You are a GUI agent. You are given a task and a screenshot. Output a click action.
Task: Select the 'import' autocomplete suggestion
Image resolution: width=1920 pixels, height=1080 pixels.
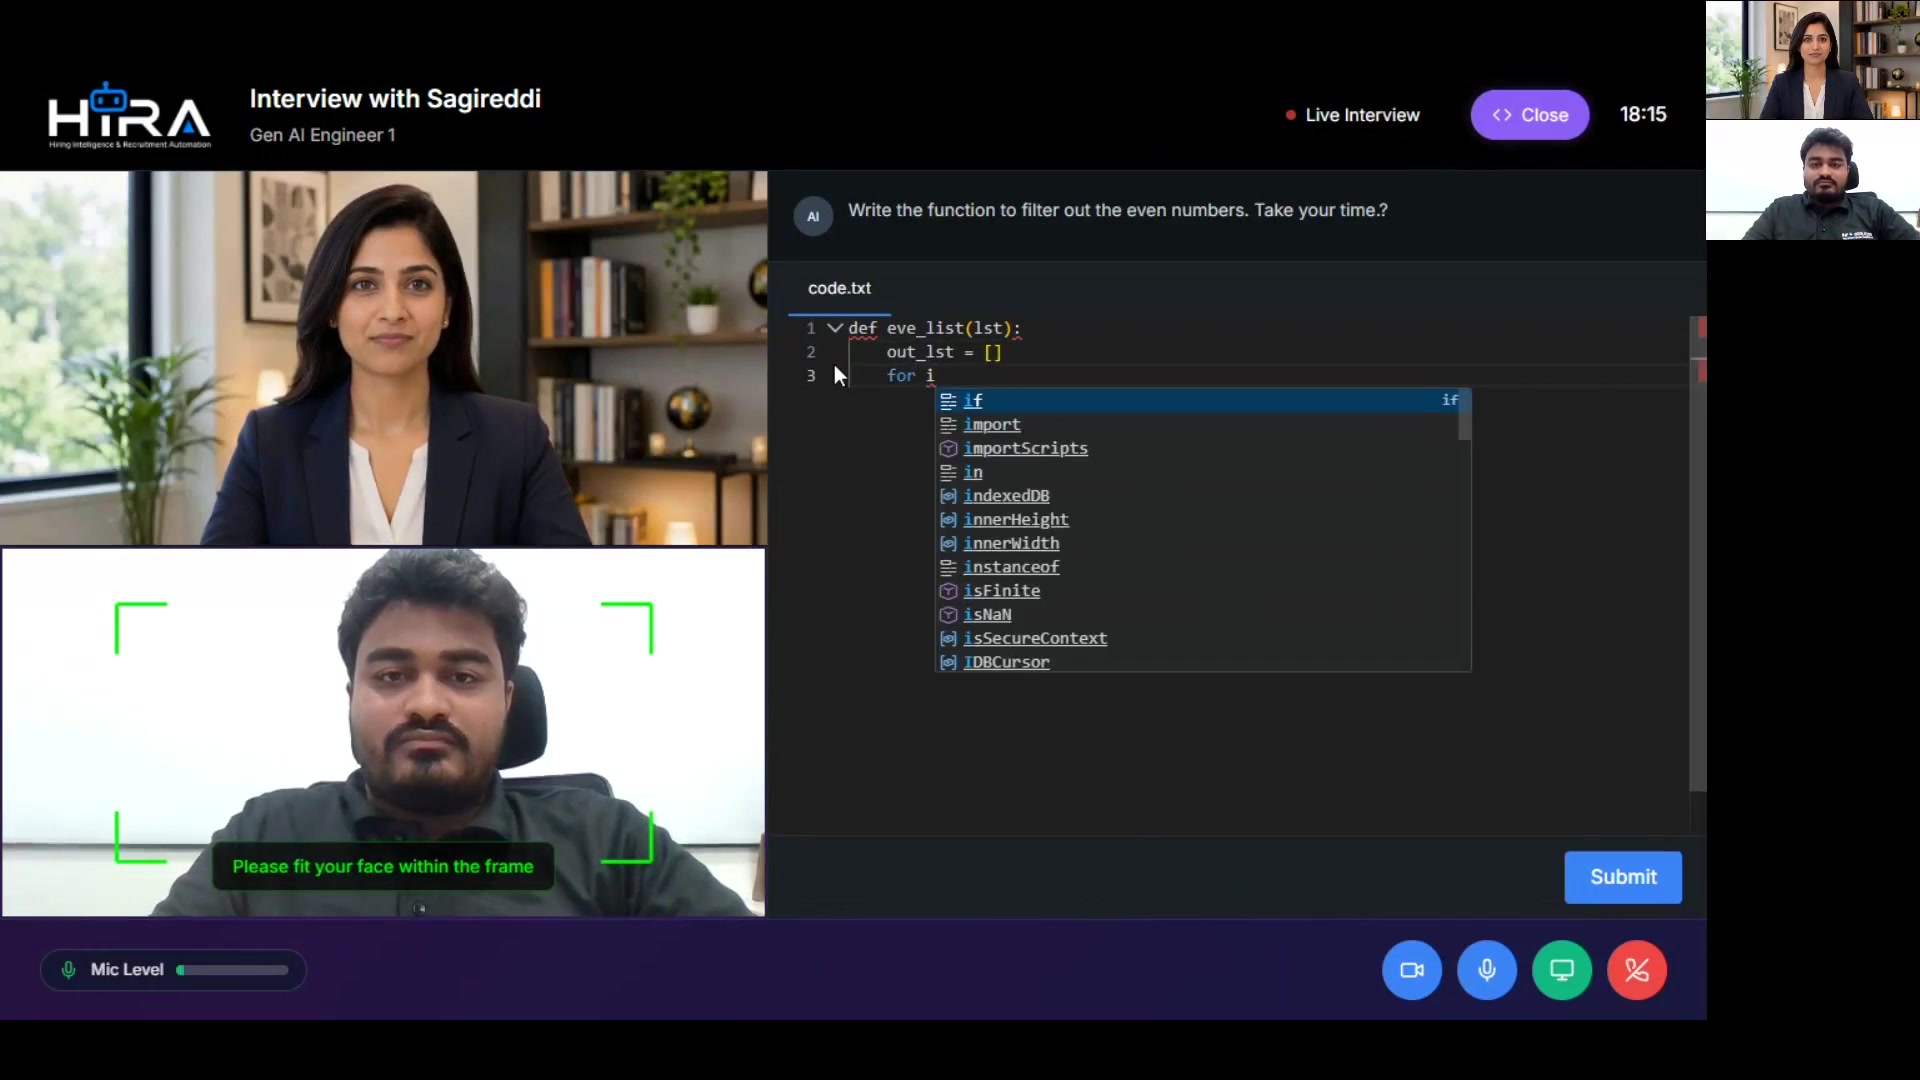pos(1196,424)
